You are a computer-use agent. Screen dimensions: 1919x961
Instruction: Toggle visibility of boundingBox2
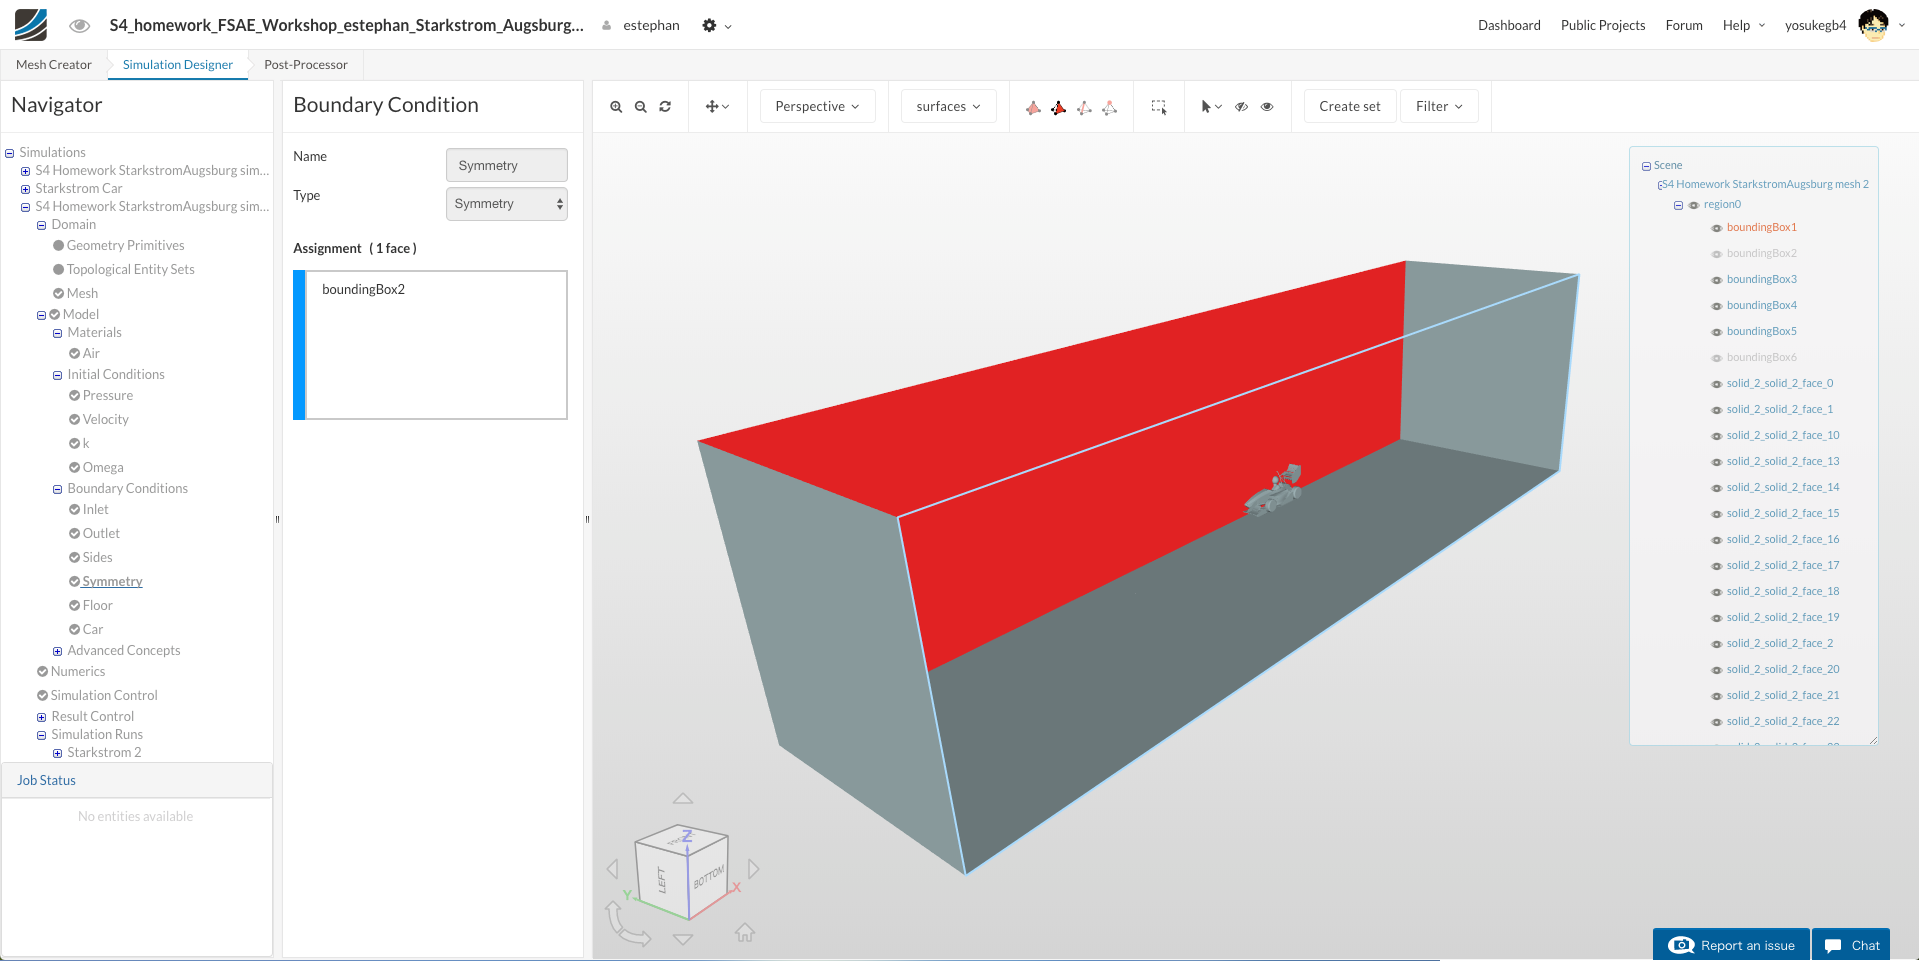tap(1717, 254)
